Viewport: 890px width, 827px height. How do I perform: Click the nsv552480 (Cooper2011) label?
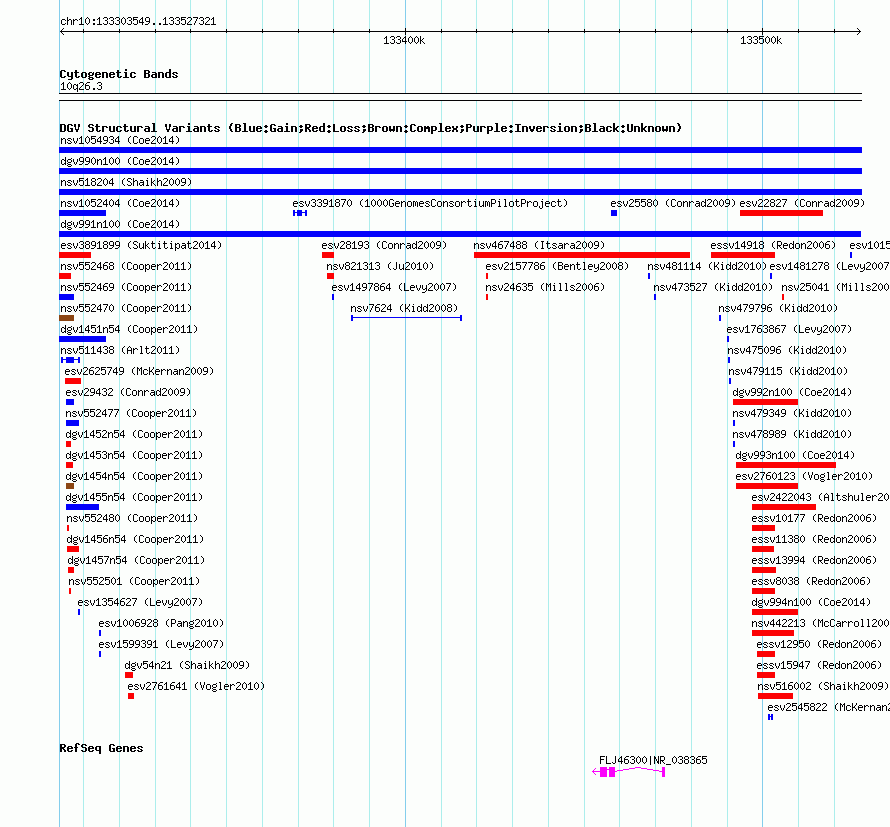tap(132, 518)
